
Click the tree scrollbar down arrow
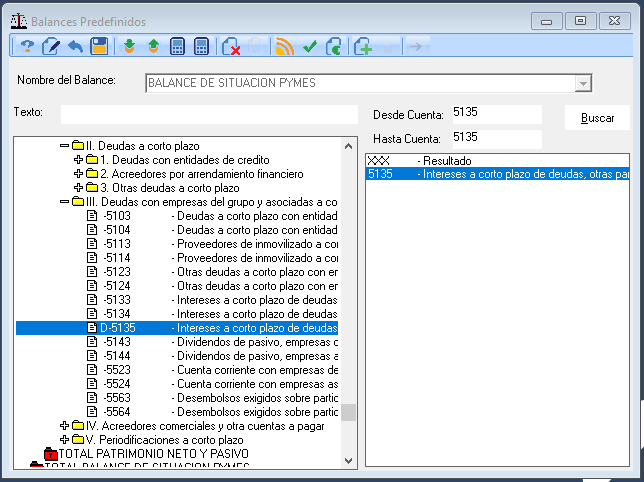coord(348,461)
